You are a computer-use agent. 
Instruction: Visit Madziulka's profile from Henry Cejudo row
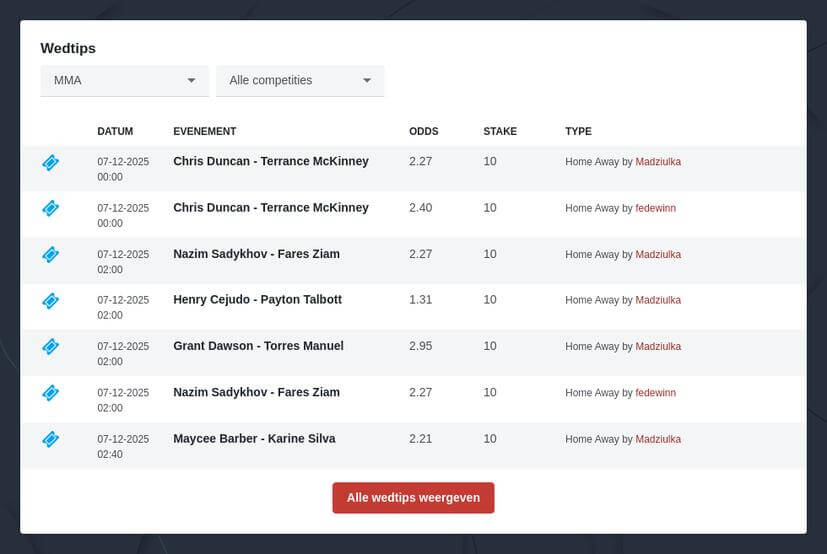click(x=657, y=300)
